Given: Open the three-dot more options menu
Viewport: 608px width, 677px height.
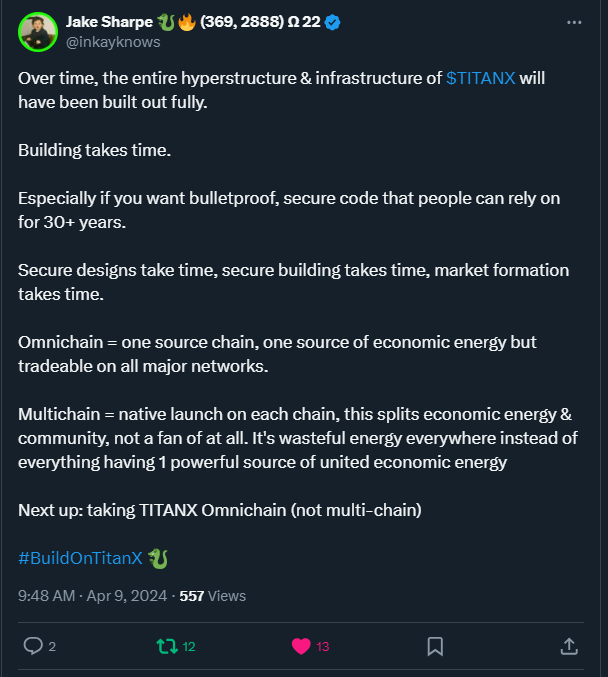Looking at the screenshot, I should pyautogui.click(x=574, y=22).
